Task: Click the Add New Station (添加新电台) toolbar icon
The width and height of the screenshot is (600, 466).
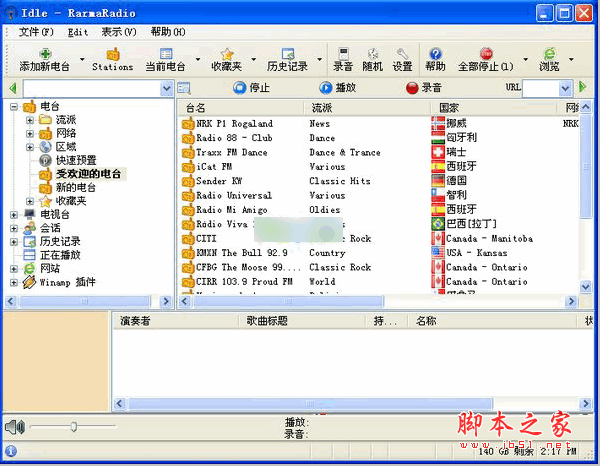Action: (45, 54)
